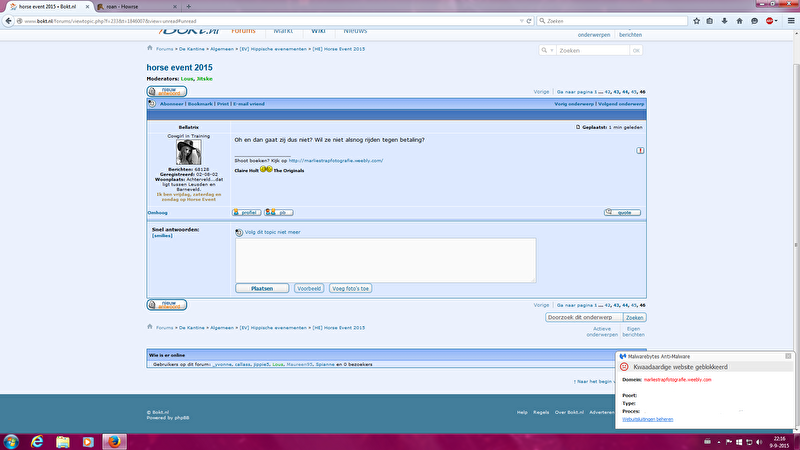Close the Malwarebytes Anti-Malware notification
Image resolution: width=800 pixels, height=450 pixels.
789,355
